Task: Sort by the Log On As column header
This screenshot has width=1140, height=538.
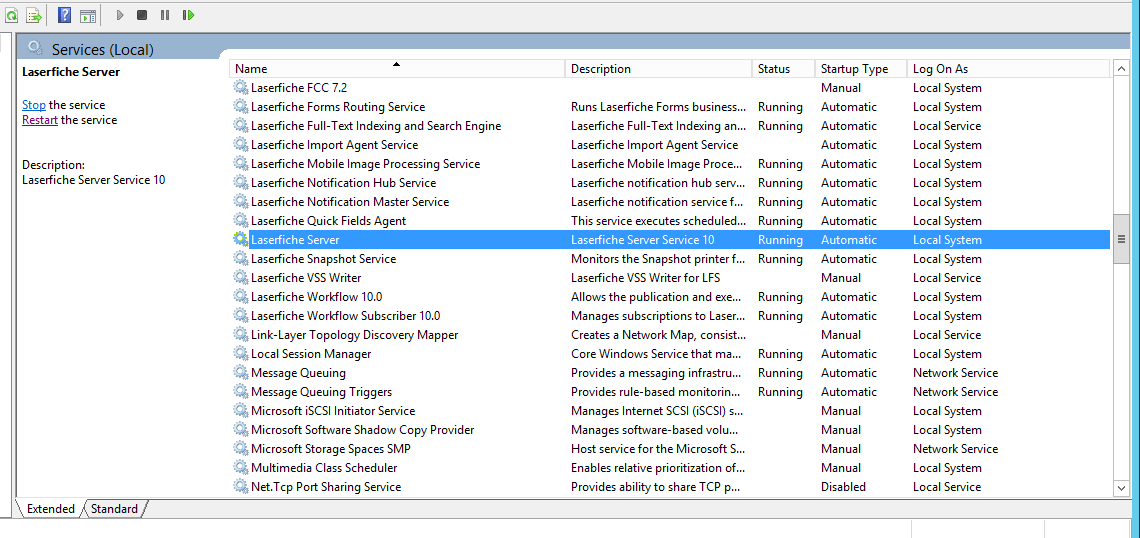Action: tap(1008, 69)
